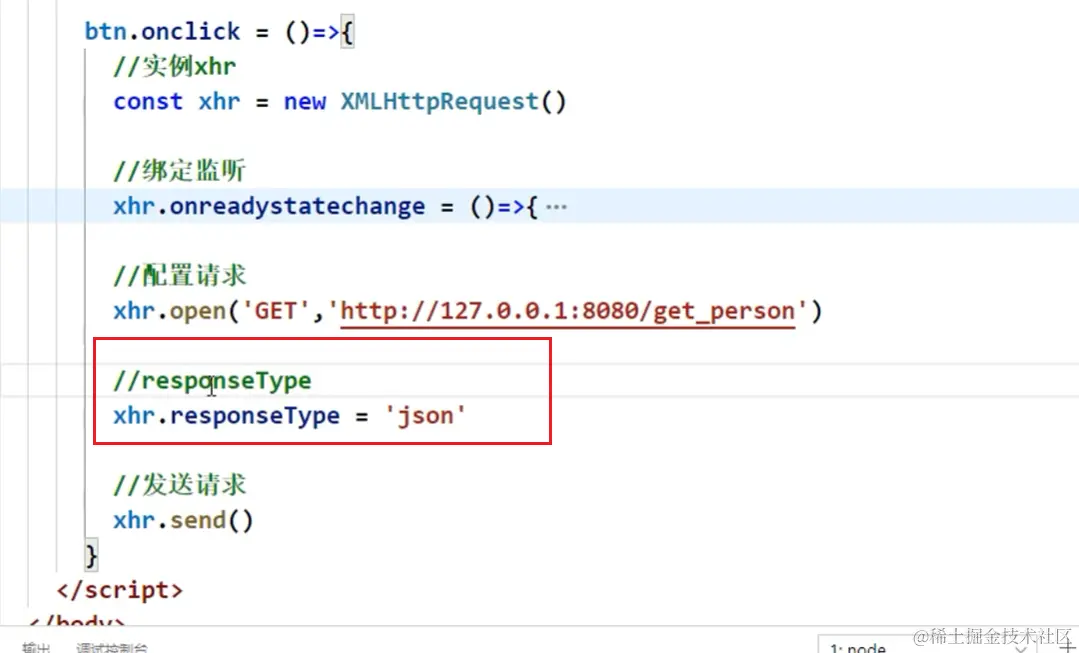Click the 'json' string value
The height and width of the screenshot is (653, 1079).
point(426,416)
